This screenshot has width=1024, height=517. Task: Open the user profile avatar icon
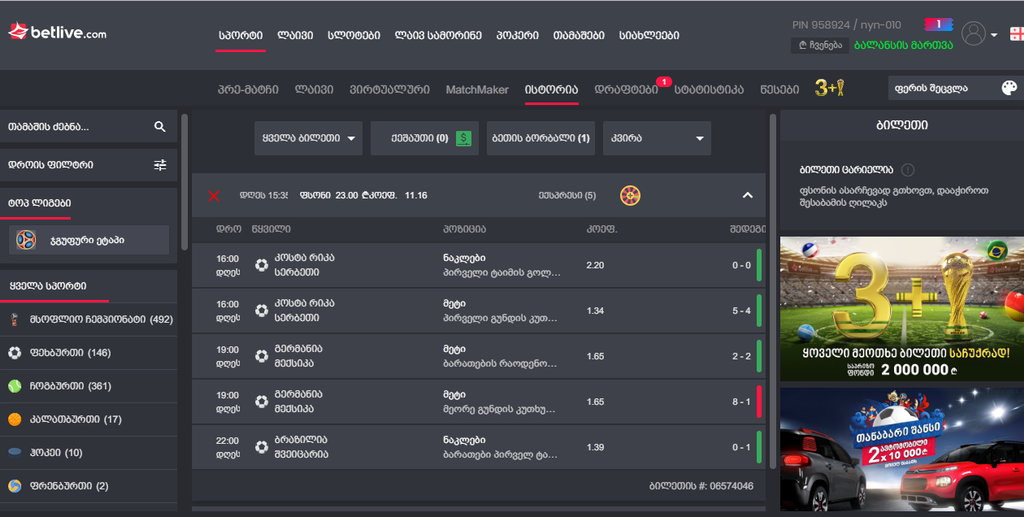pos(973,34)
